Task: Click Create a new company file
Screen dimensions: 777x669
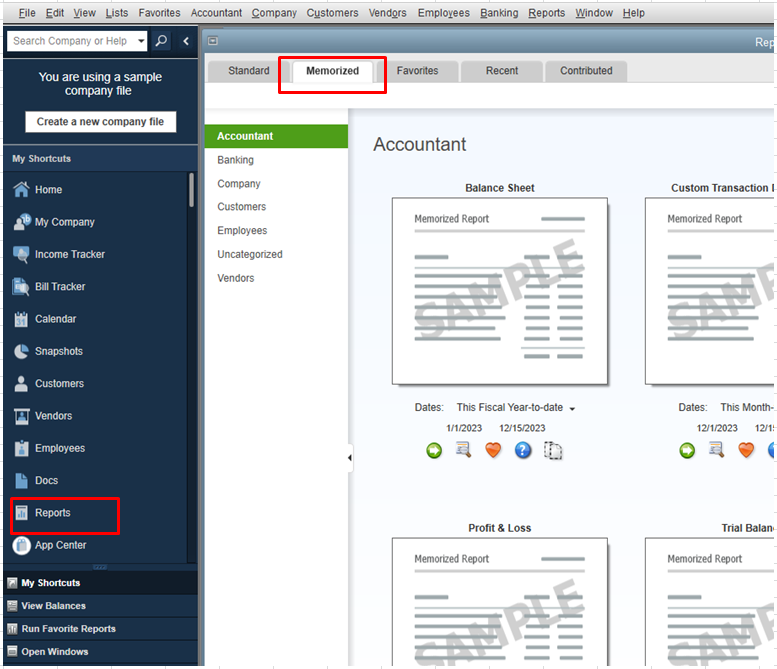Action: point(100,122)
